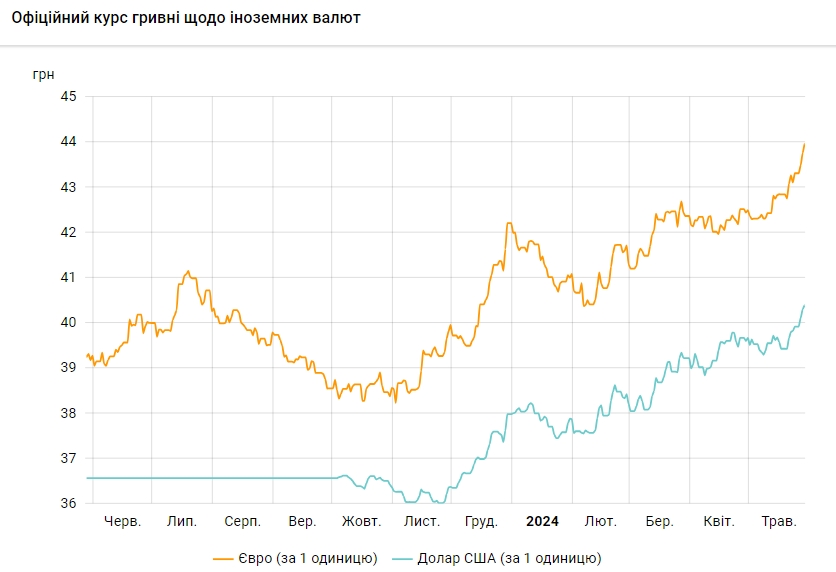Screen dimensions: 836x572
Task: Click the 36 value on the y-axis
Action: 69,503
